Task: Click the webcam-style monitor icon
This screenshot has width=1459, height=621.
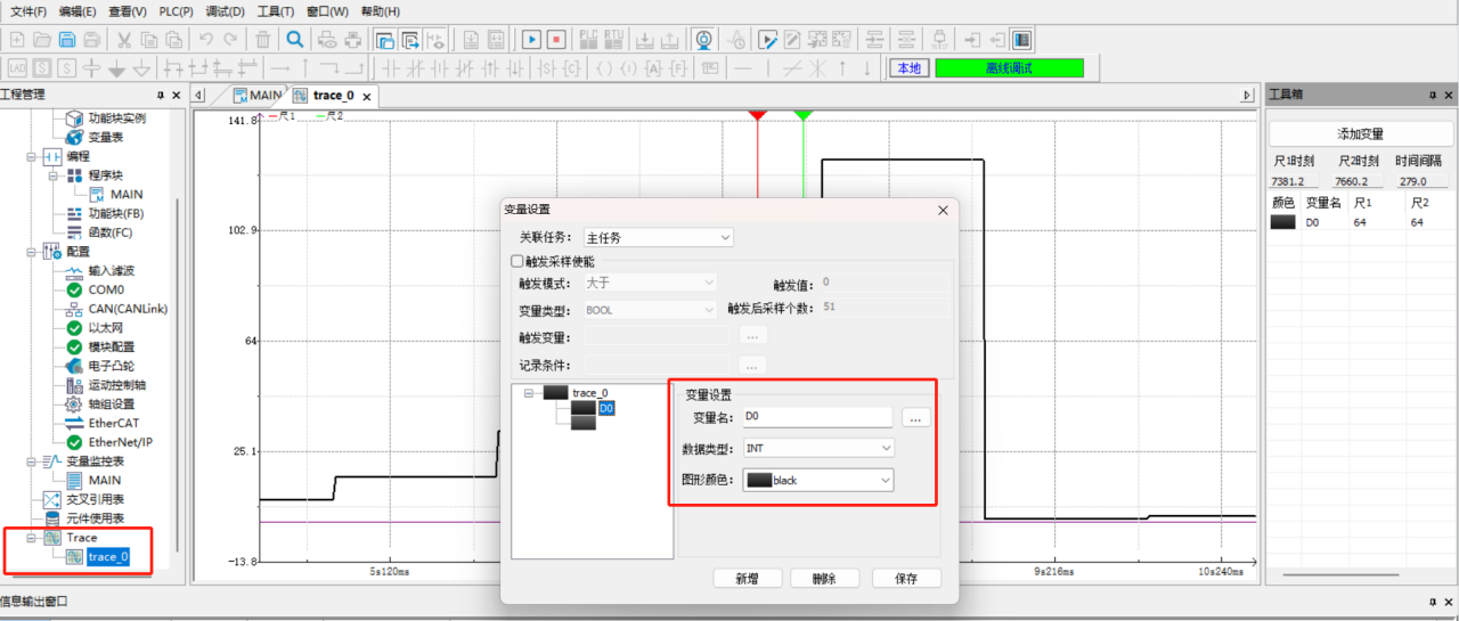Action: (704, 40)
